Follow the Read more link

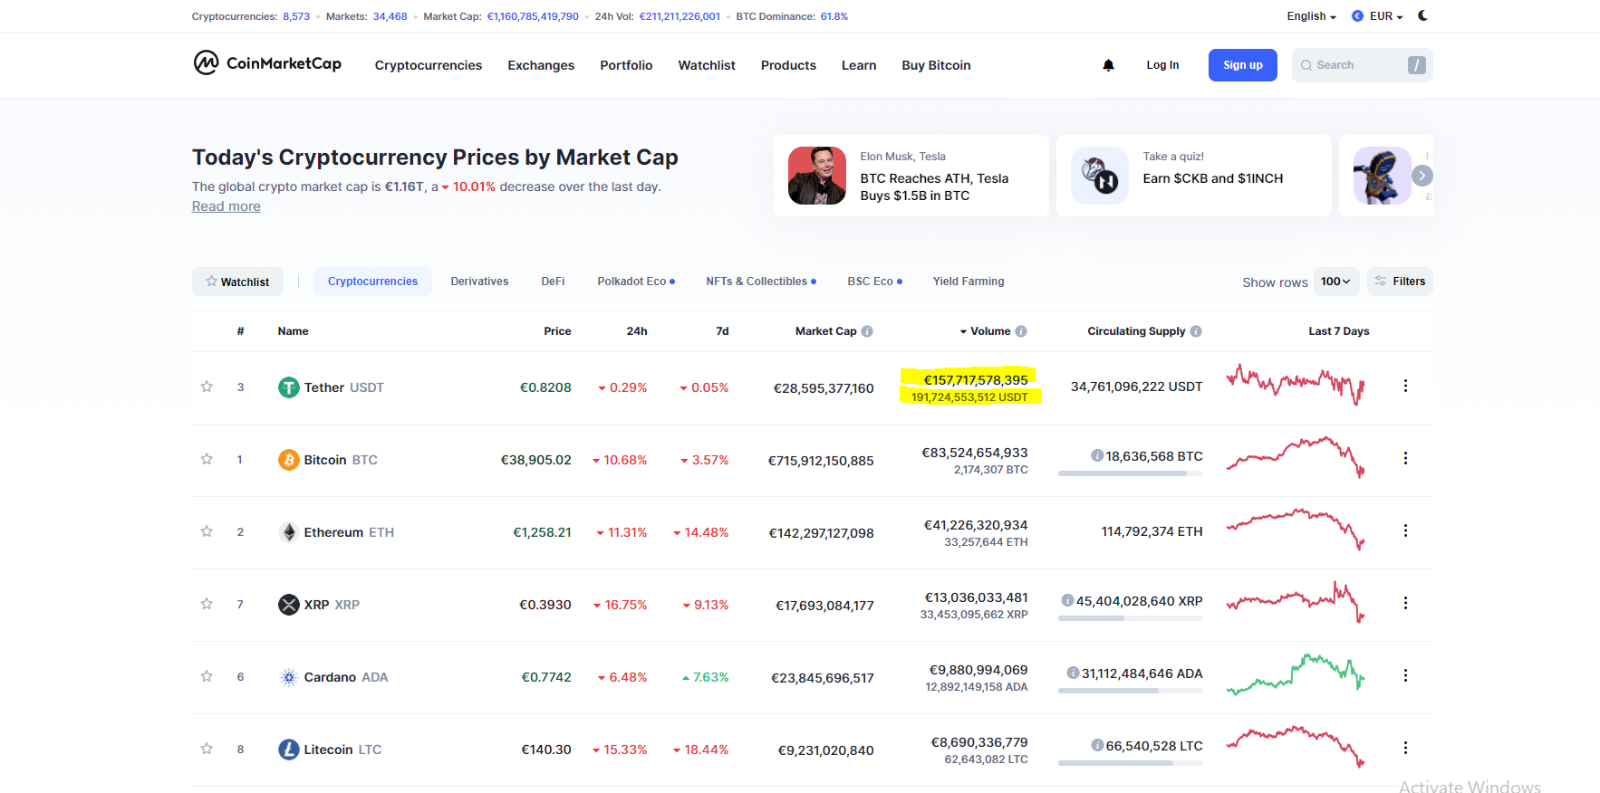[226, 206]
